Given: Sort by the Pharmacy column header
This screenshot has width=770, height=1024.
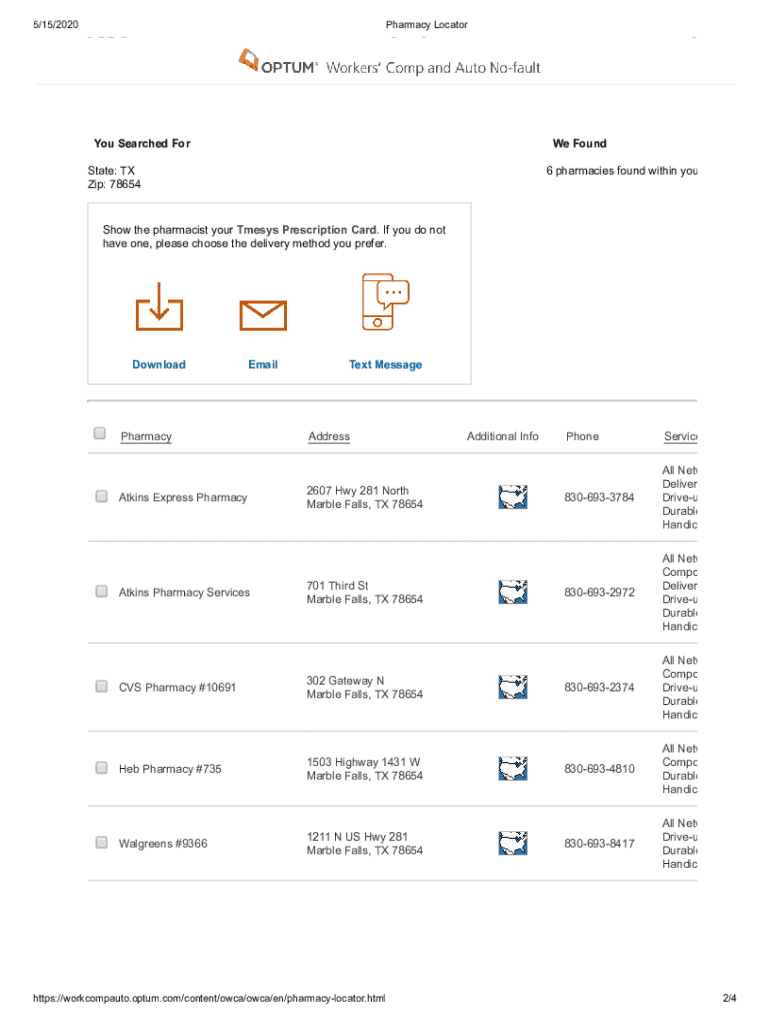Looking at the screenshot, I should tap(146, 437).
